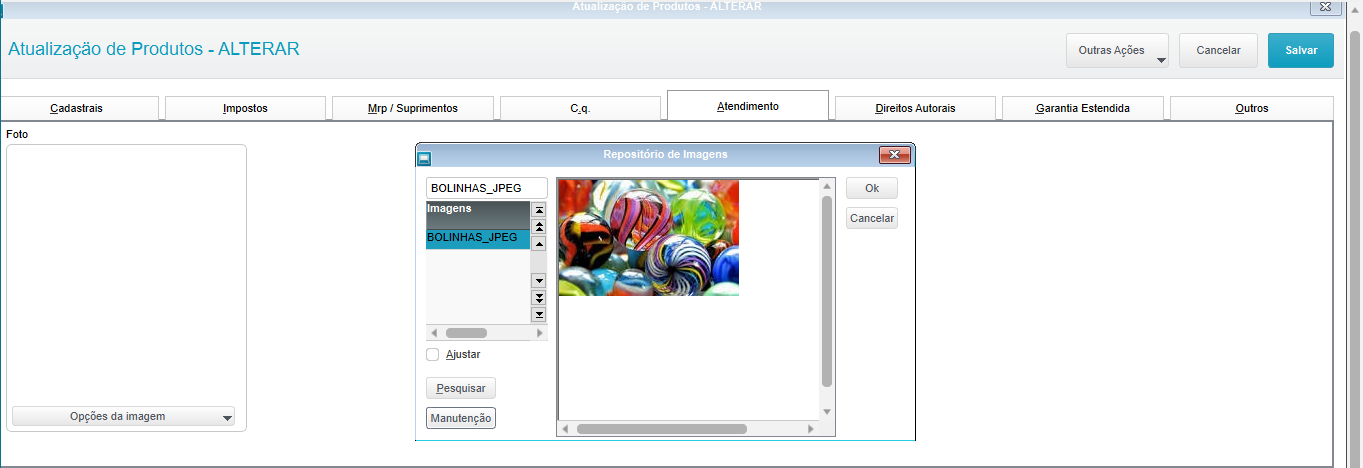
Task: Click the image name input field
Action: pyautogui.click(x=487, y=188)
